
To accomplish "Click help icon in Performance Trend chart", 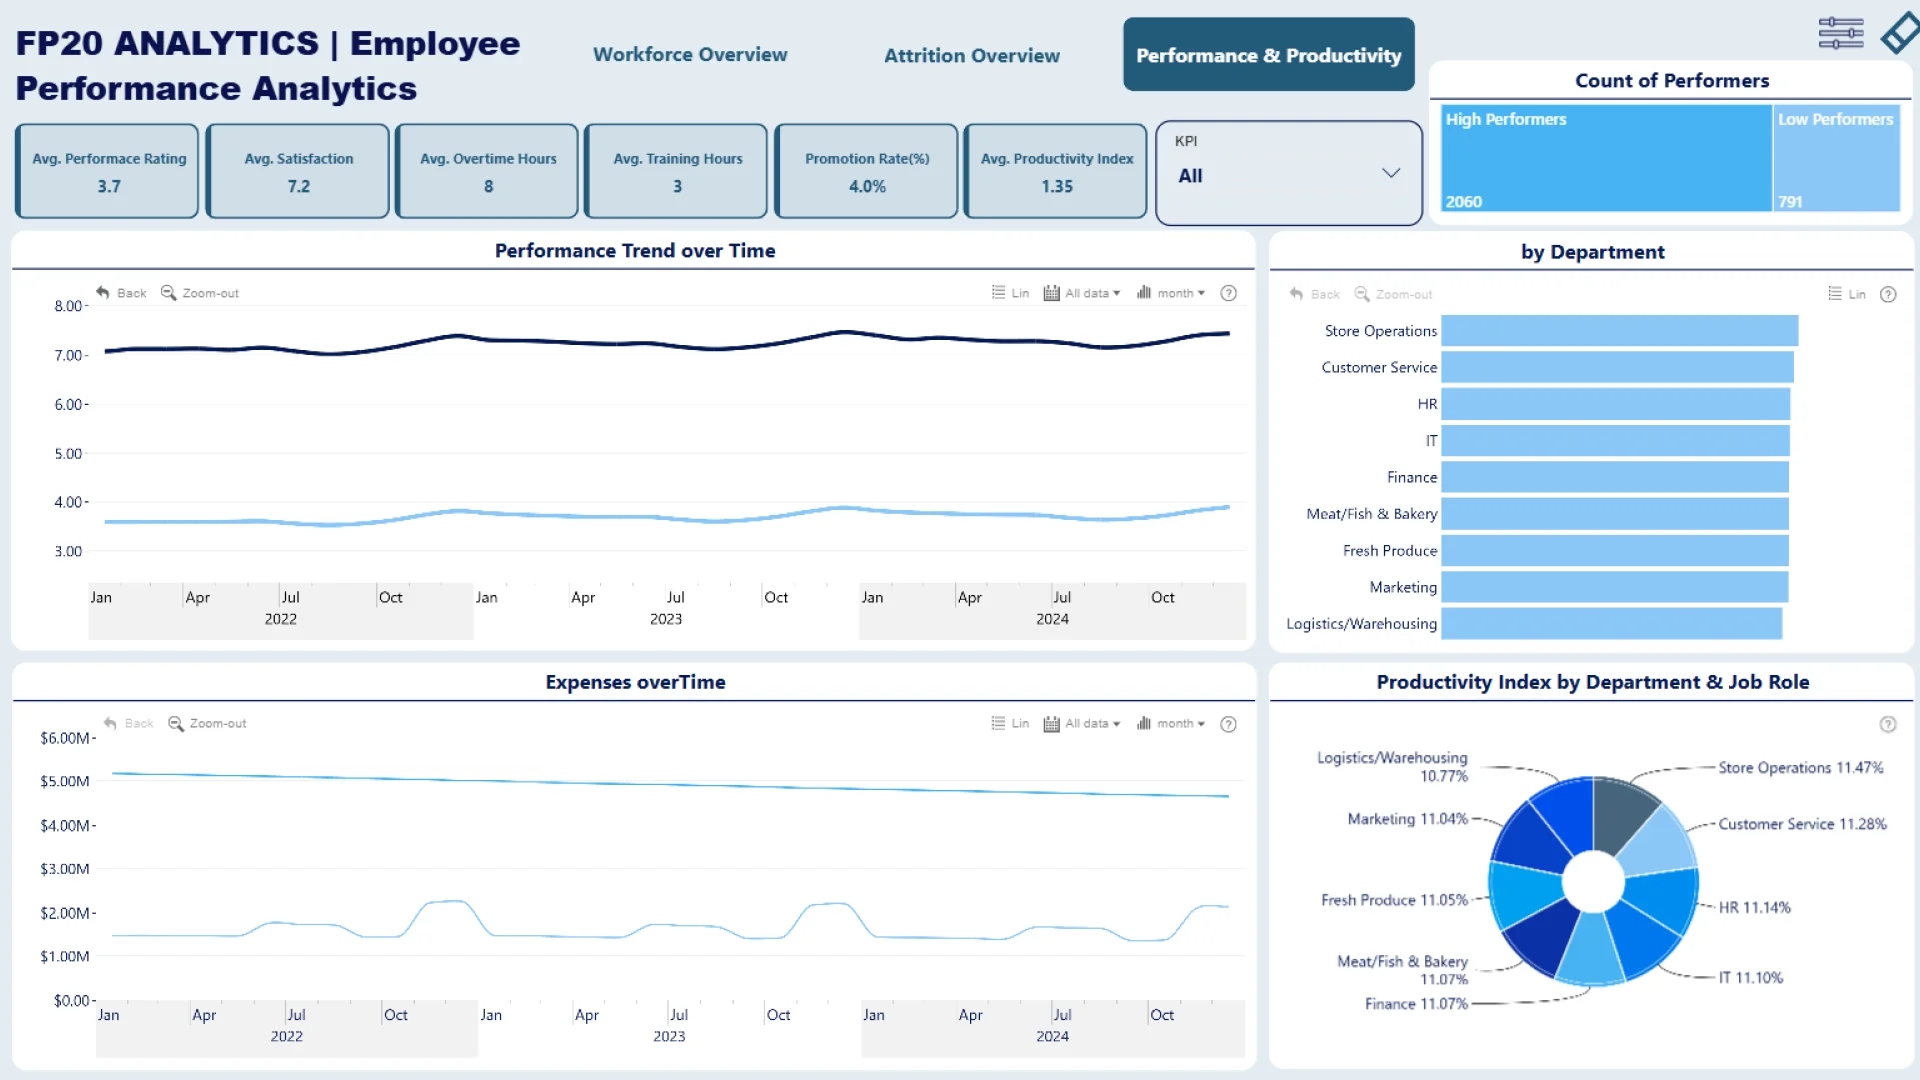I will (1229, 293).
